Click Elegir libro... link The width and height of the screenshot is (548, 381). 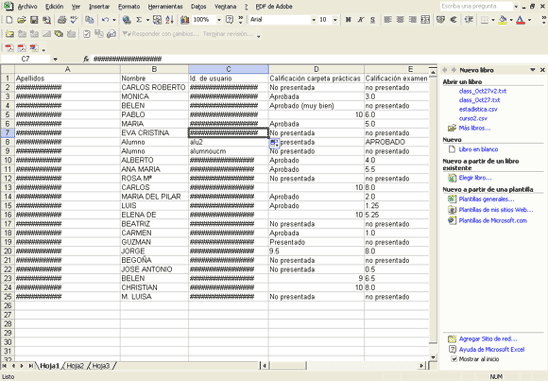[475, 178]
